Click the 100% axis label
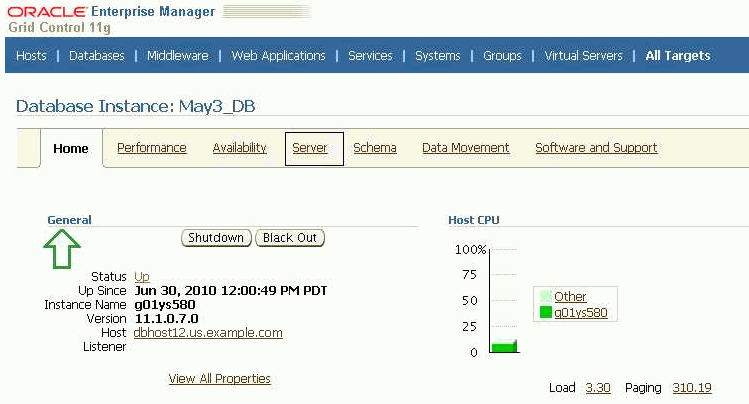The image size is (749, 404). pyautogui.click(x=471, y=250)
